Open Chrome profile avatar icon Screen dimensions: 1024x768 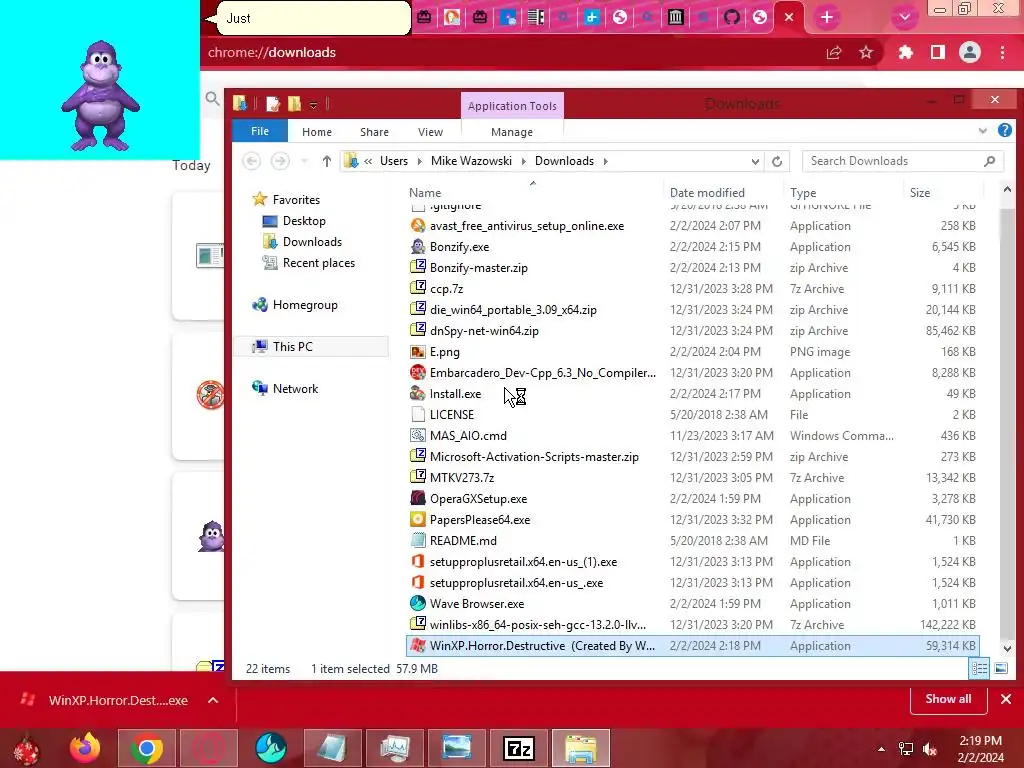tap(970, 53)
